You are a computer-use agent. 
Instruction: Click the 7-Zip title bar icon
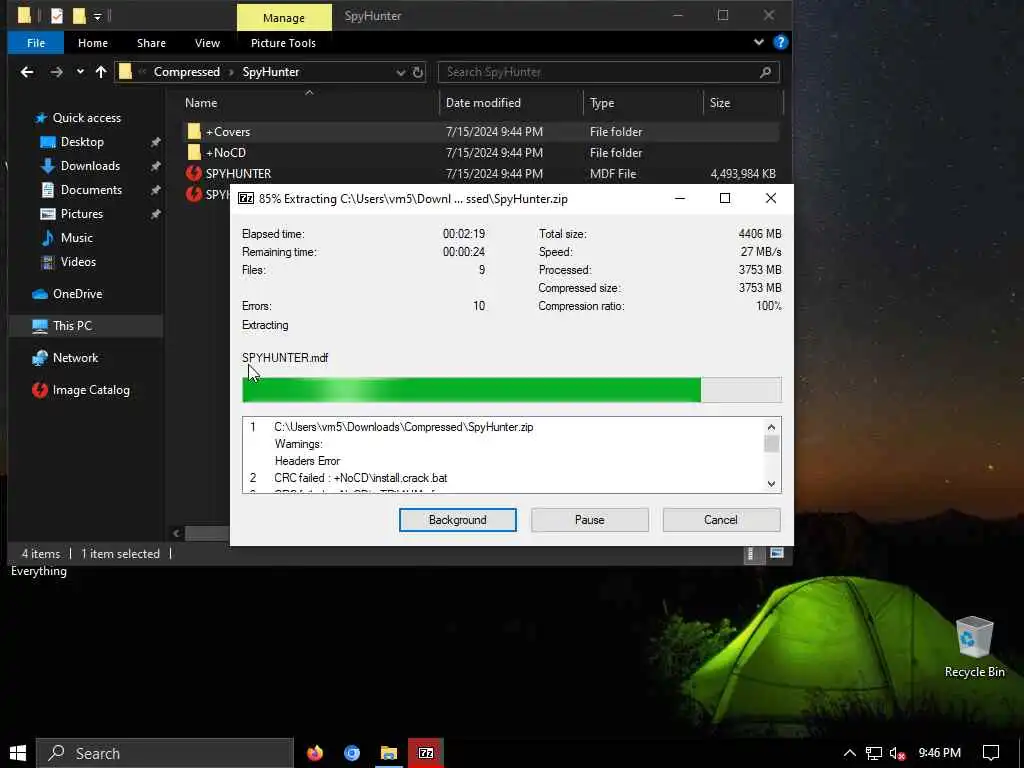pyautogui.click(x=246, y=199)
